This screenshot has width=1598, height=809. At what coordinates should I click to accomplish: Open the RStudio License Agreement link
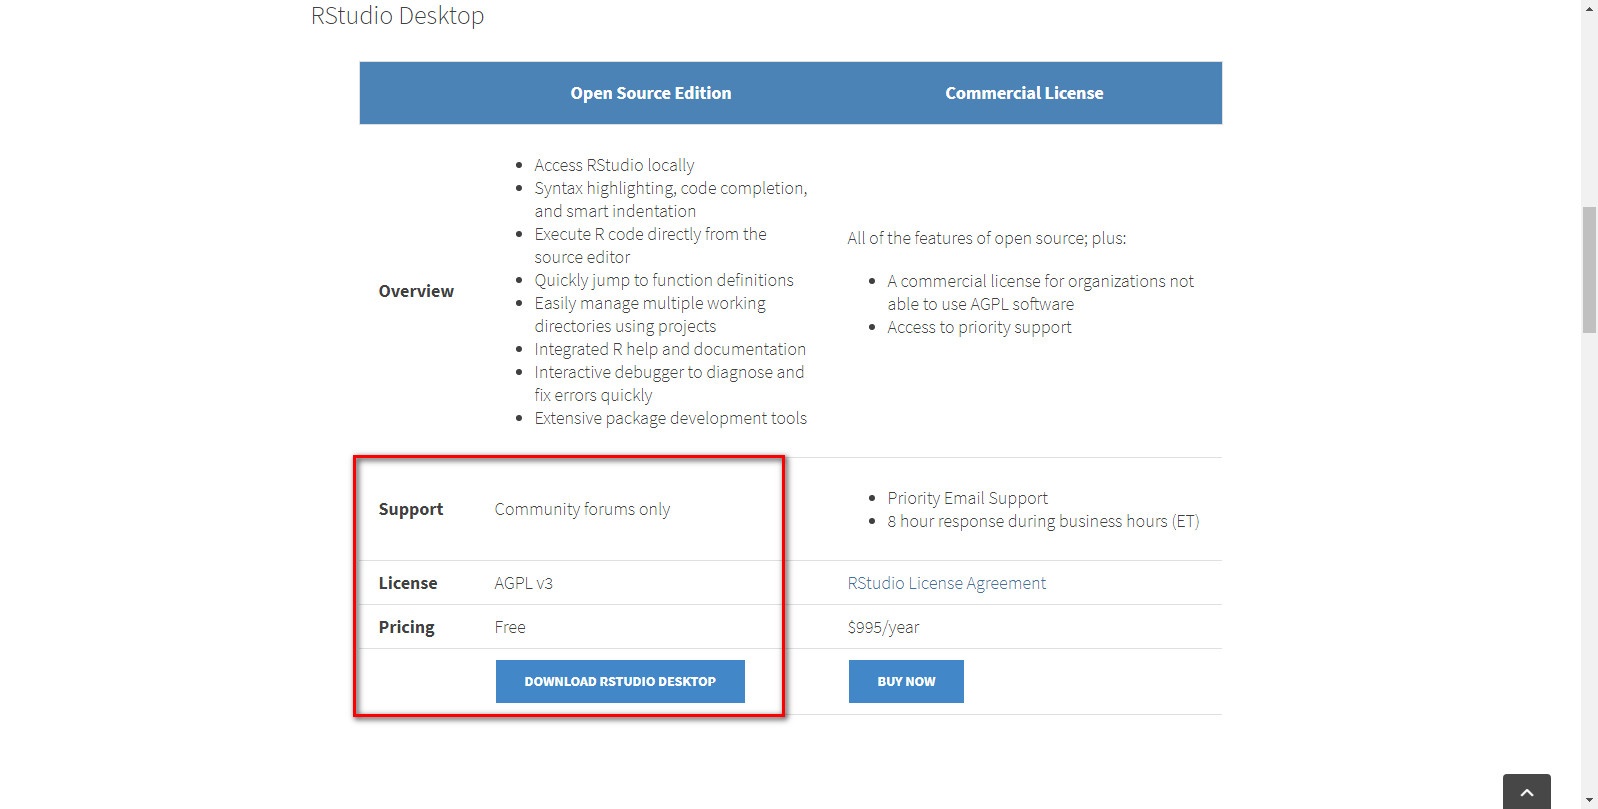[x=946, y=583]
